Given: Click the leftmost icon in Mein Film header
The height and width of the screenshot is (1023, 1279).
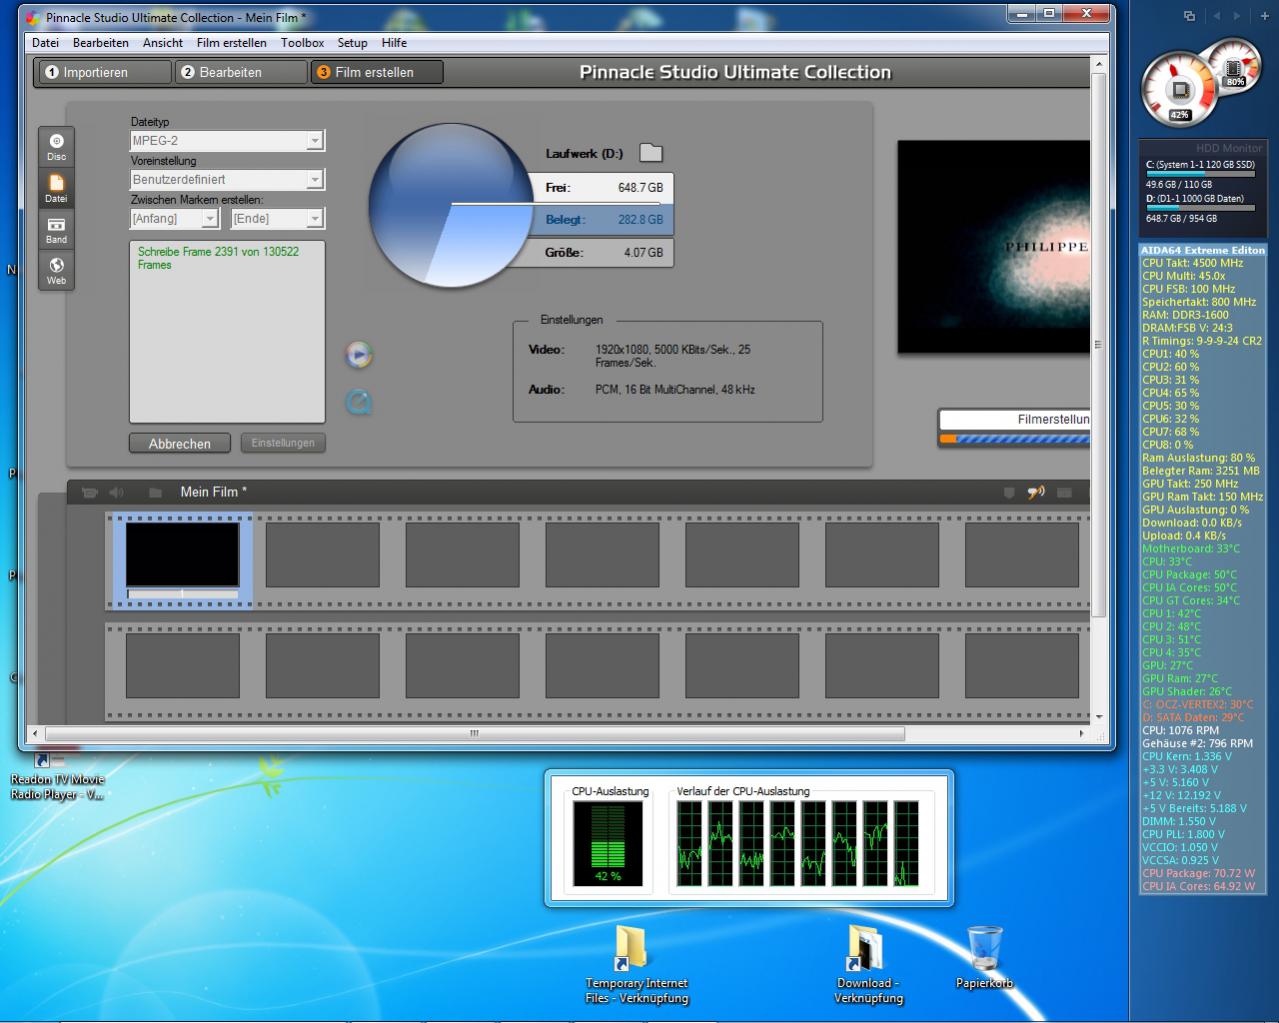Looking at the screenshot, I should coord(89,492).
